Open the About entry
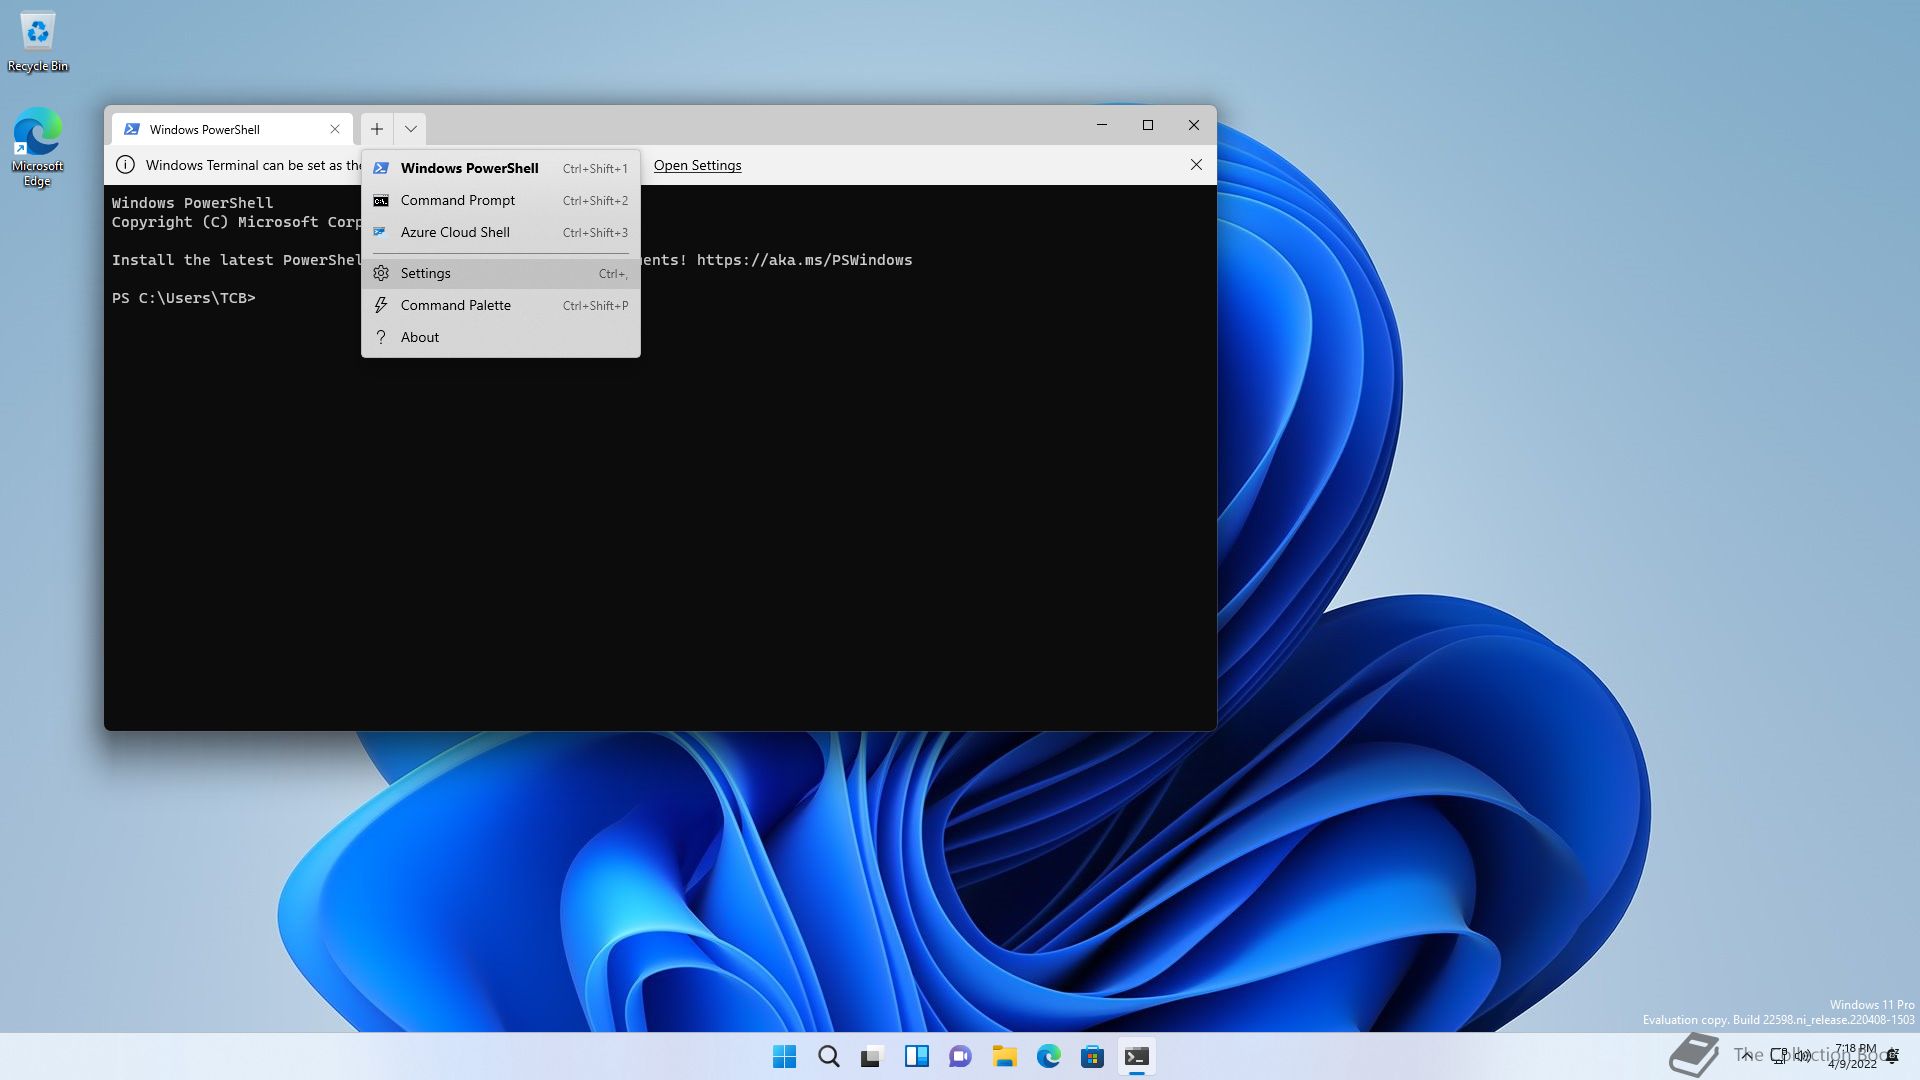 pyautogui.click(x=500, y=337)
